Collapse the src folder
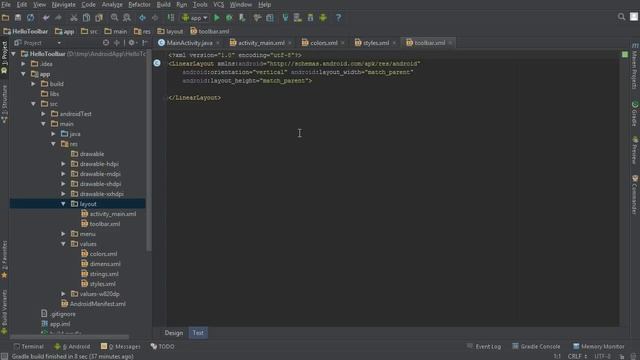Screen dimensions: 640x360 pyautogui.click(x=33, y=104)
